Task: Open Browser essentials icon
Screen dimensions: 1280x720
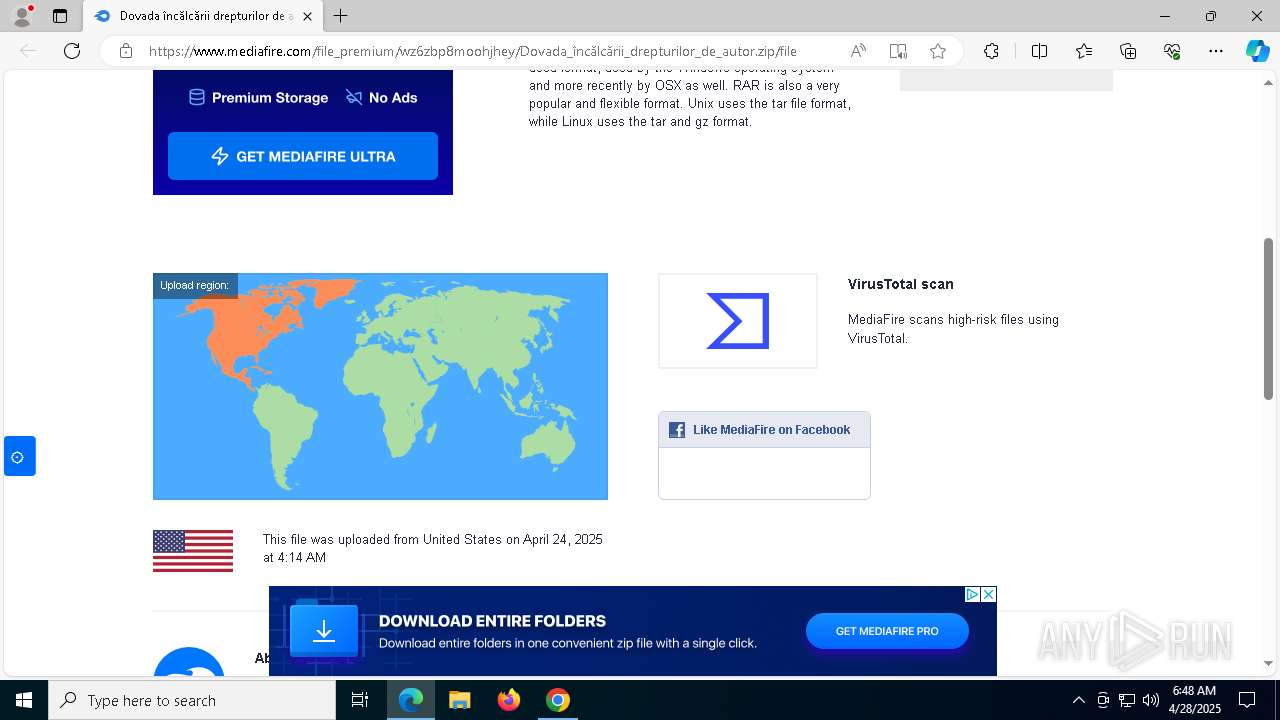Action: [1172, 51]
